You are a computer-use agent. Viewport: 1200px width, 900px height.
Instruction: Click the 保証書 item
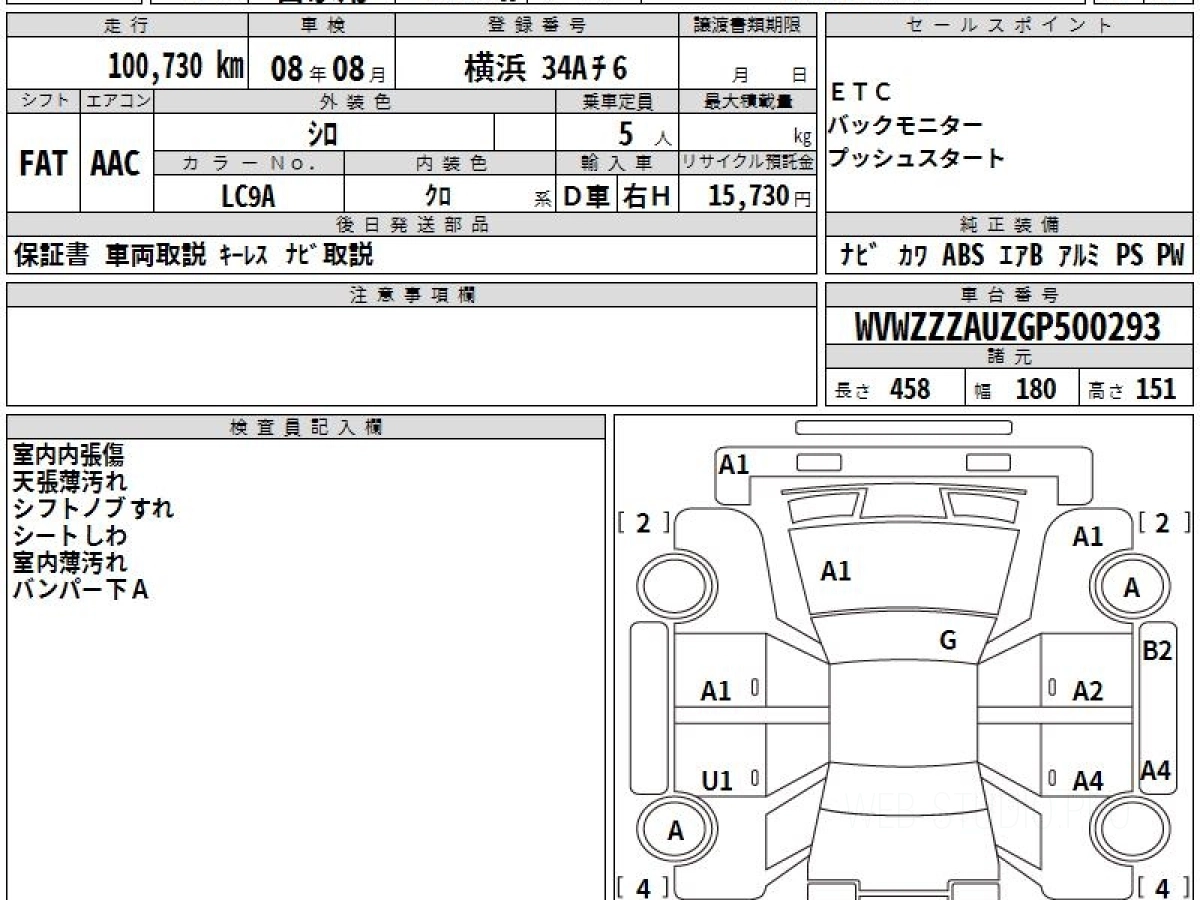pyautogui.click(x=52, y=255)
